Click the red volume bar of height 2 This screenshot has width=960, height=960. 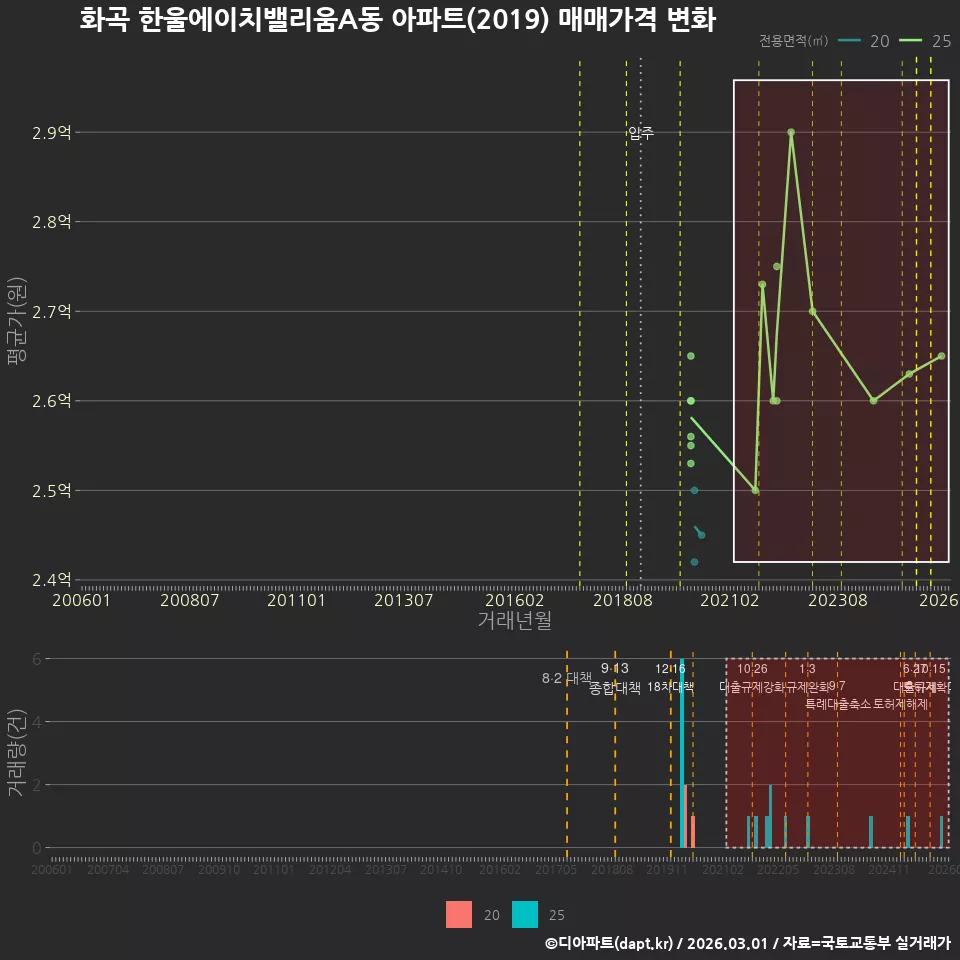click(686, 816)
